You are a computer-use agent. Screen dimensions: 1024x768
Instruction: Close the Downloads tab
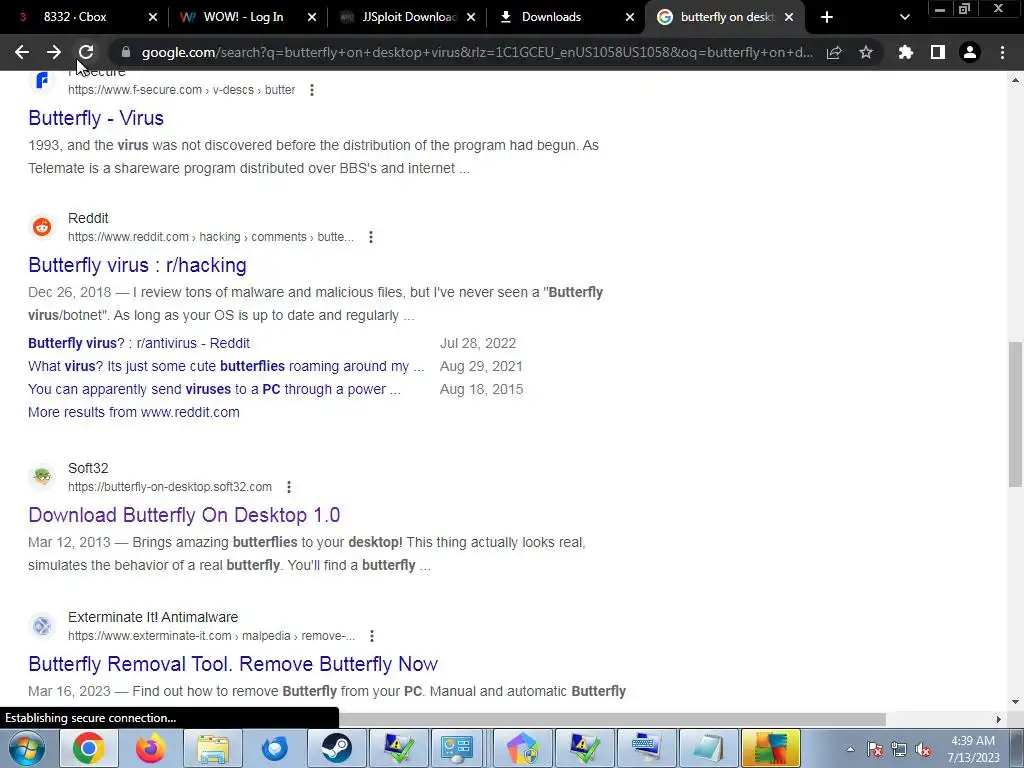(630, 18)
